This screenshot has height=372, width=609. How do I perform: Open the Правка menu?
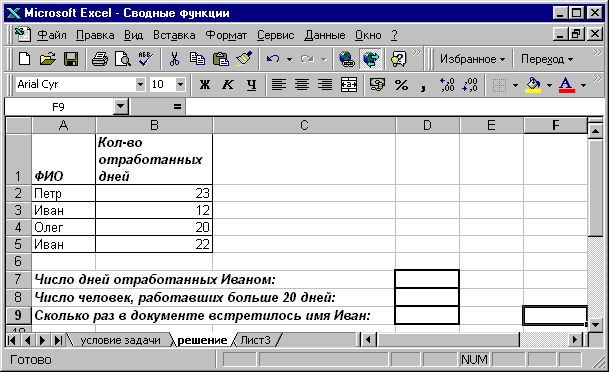coord(95,35)
